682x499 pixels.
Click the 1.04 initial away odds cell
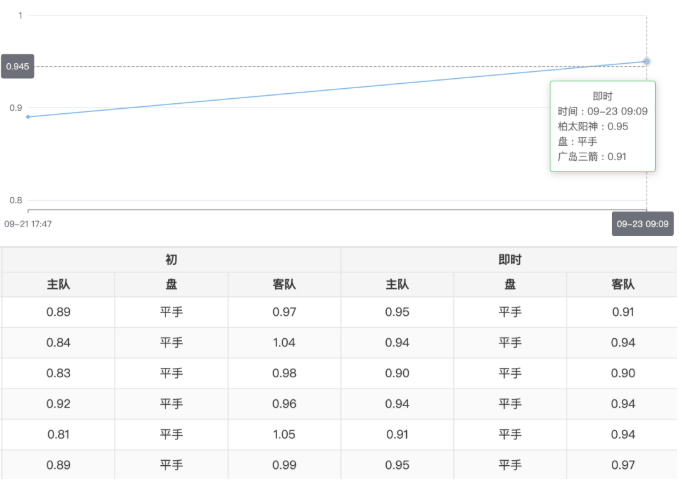(x=284, y=343)
